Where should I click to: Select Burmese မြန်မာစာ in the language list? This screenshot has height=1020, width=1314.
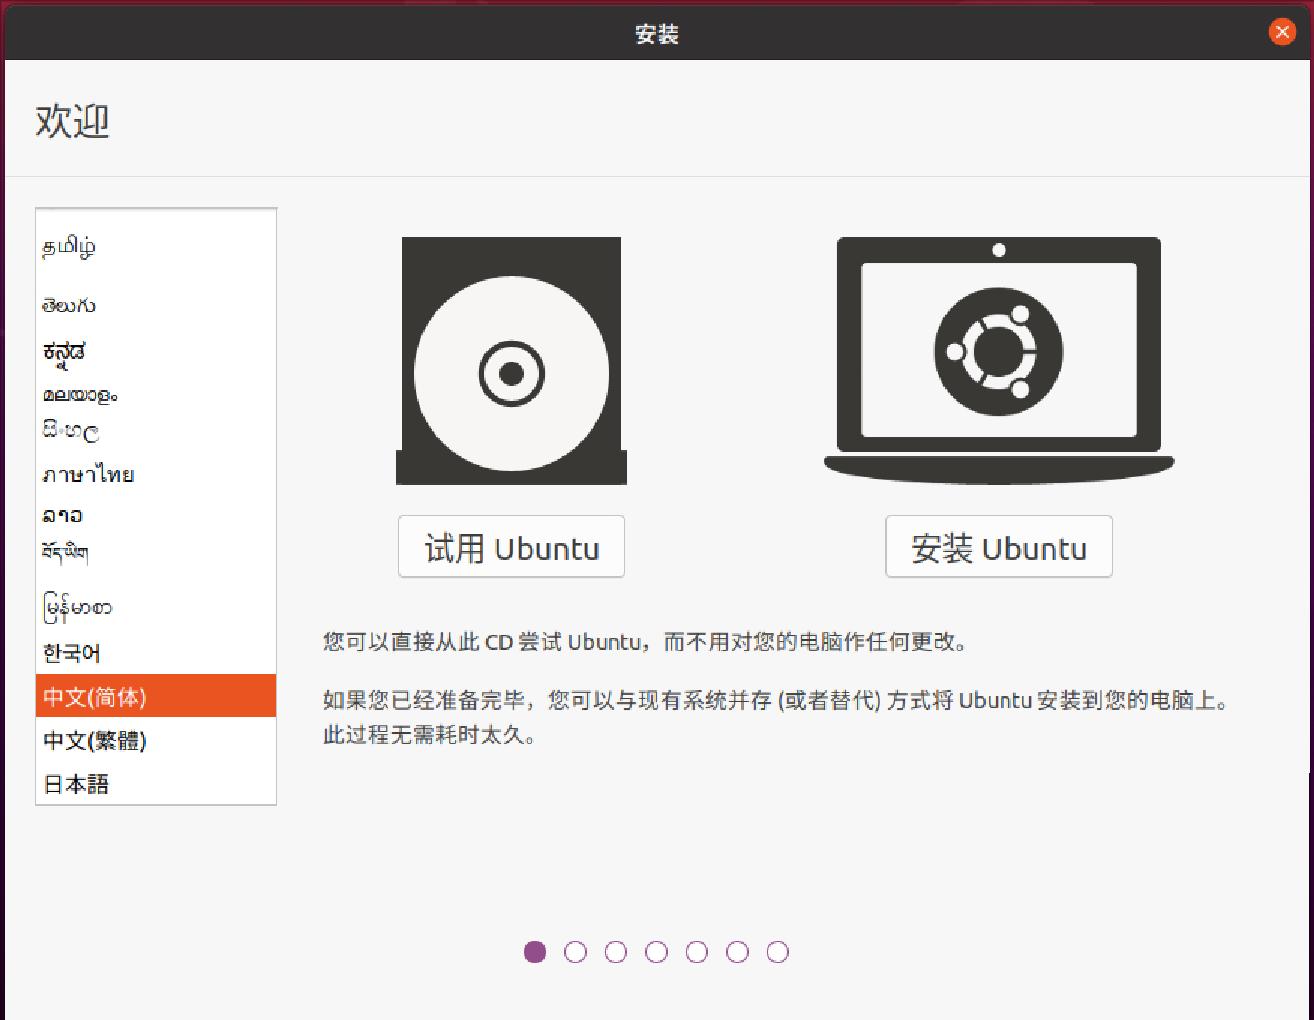pyautogui.click(x=156, y=607)
